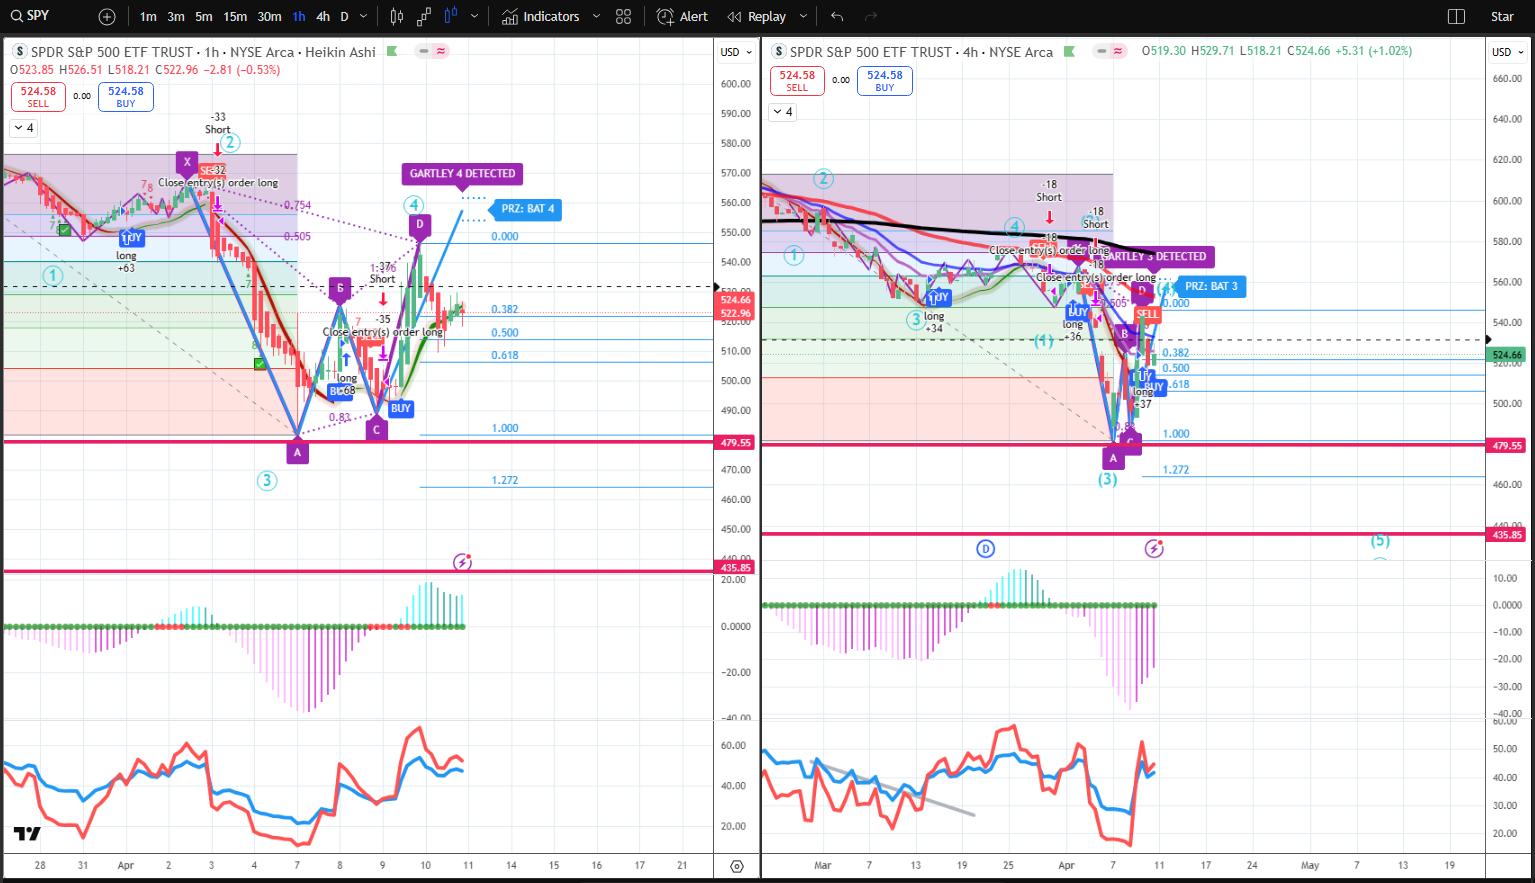Open the Indicators dialog
This screenshot has width=1535, height=883.
[x=541, y=17]
